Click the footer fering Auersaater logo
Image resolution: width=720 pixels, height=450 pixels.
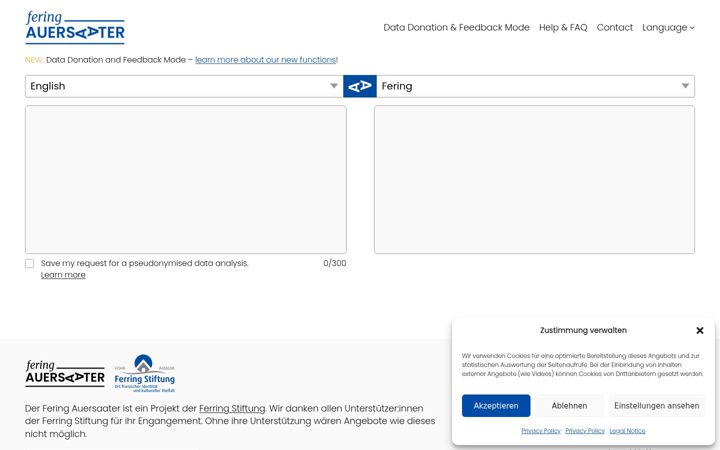(x=65, y=373)
